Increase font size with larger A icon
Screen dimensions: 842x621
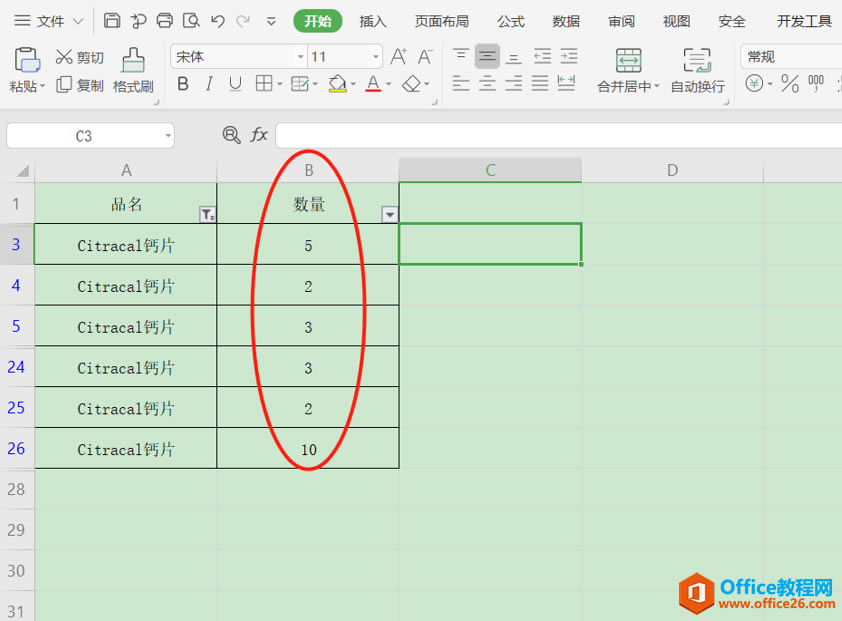coord(398,56)
